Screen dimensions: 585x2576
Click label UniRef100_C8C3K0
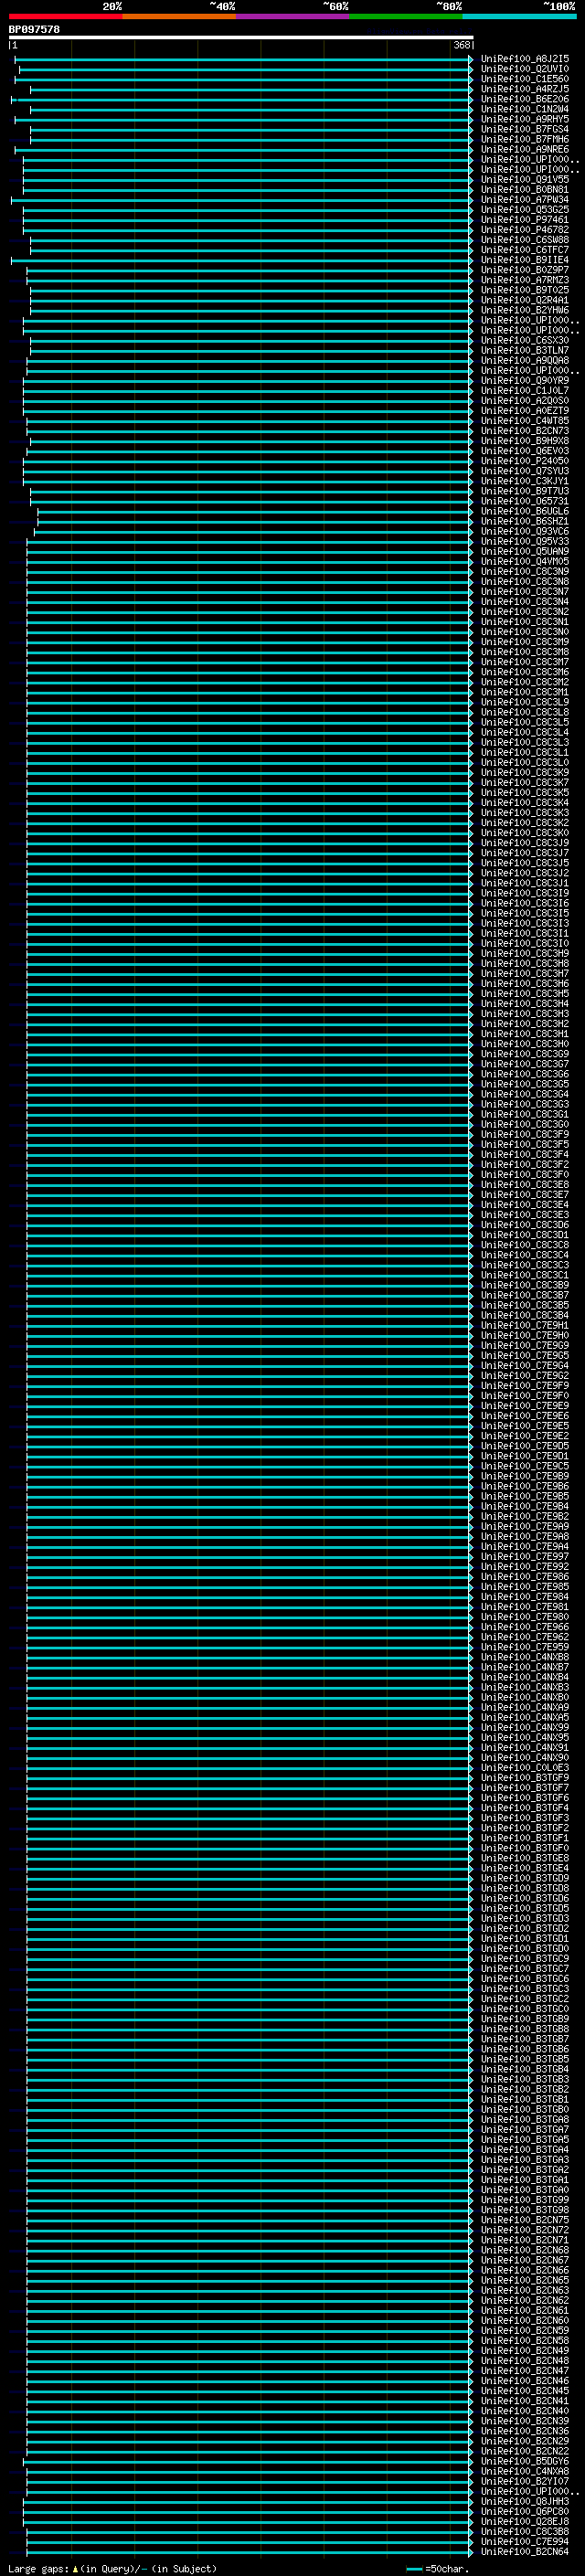pos(525,833)
